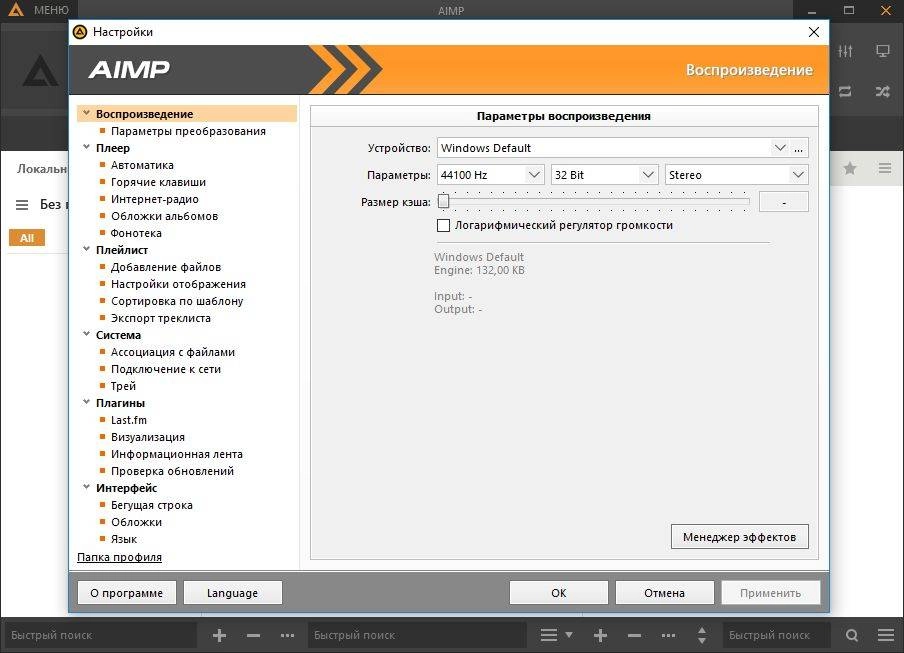Click the cache size value box
The height and width of the screenshot is (653, 904).
tap(784, 202)
